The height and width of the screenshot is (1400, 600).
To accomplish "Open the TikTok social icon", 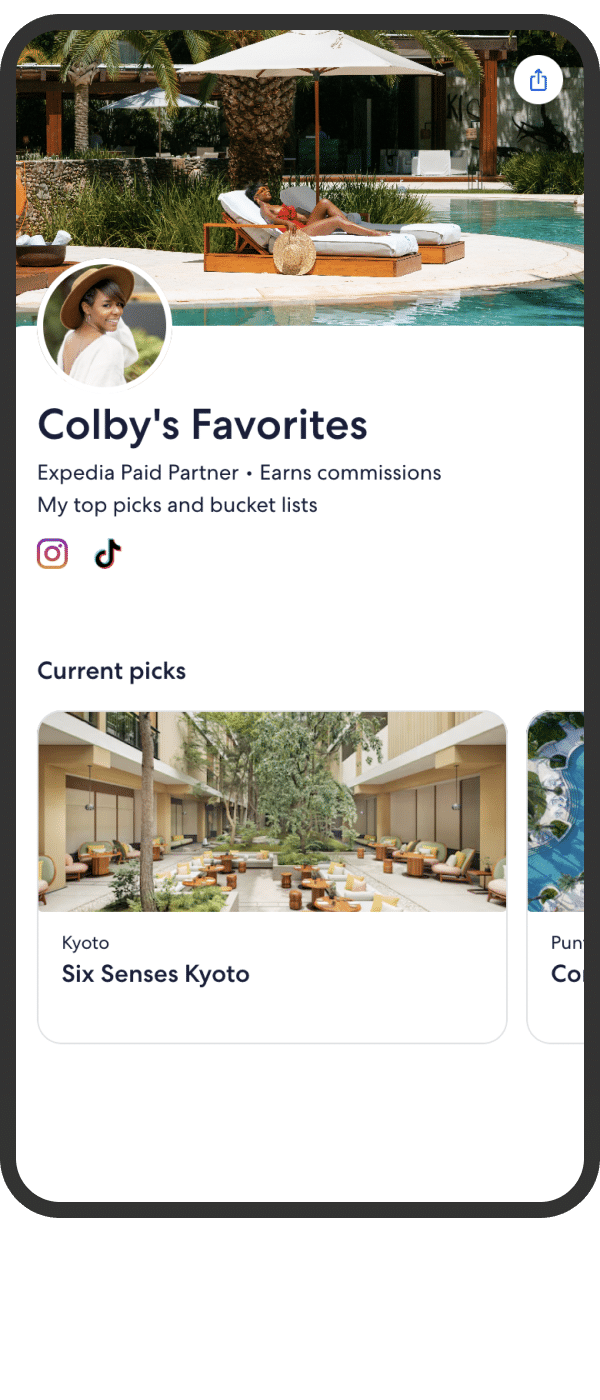I will [x=108, y=553].
